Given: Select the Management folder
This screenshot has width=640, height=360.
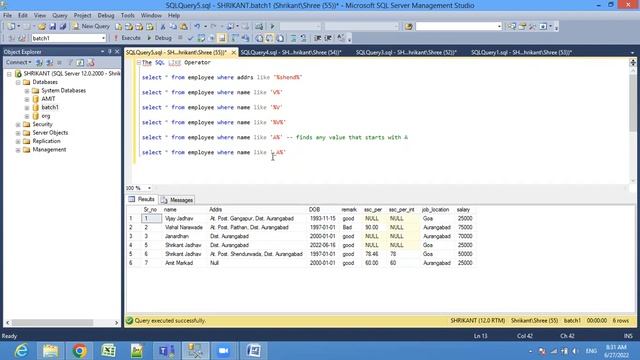Looking at the screenshot, I should pyautogui.click(x=49, y=150).
